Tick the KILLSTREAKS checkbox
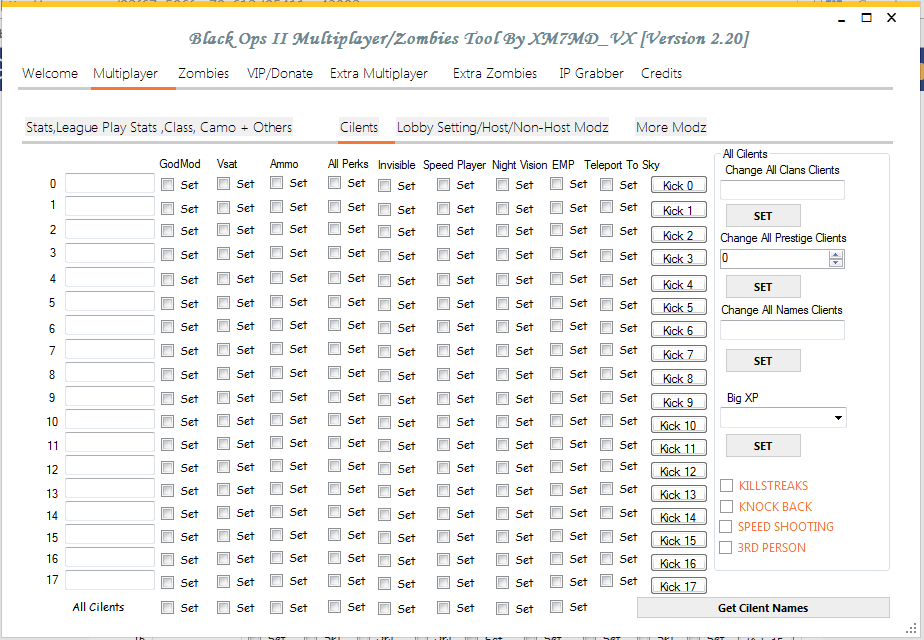924x640 pixels. (x=727, y=486)
